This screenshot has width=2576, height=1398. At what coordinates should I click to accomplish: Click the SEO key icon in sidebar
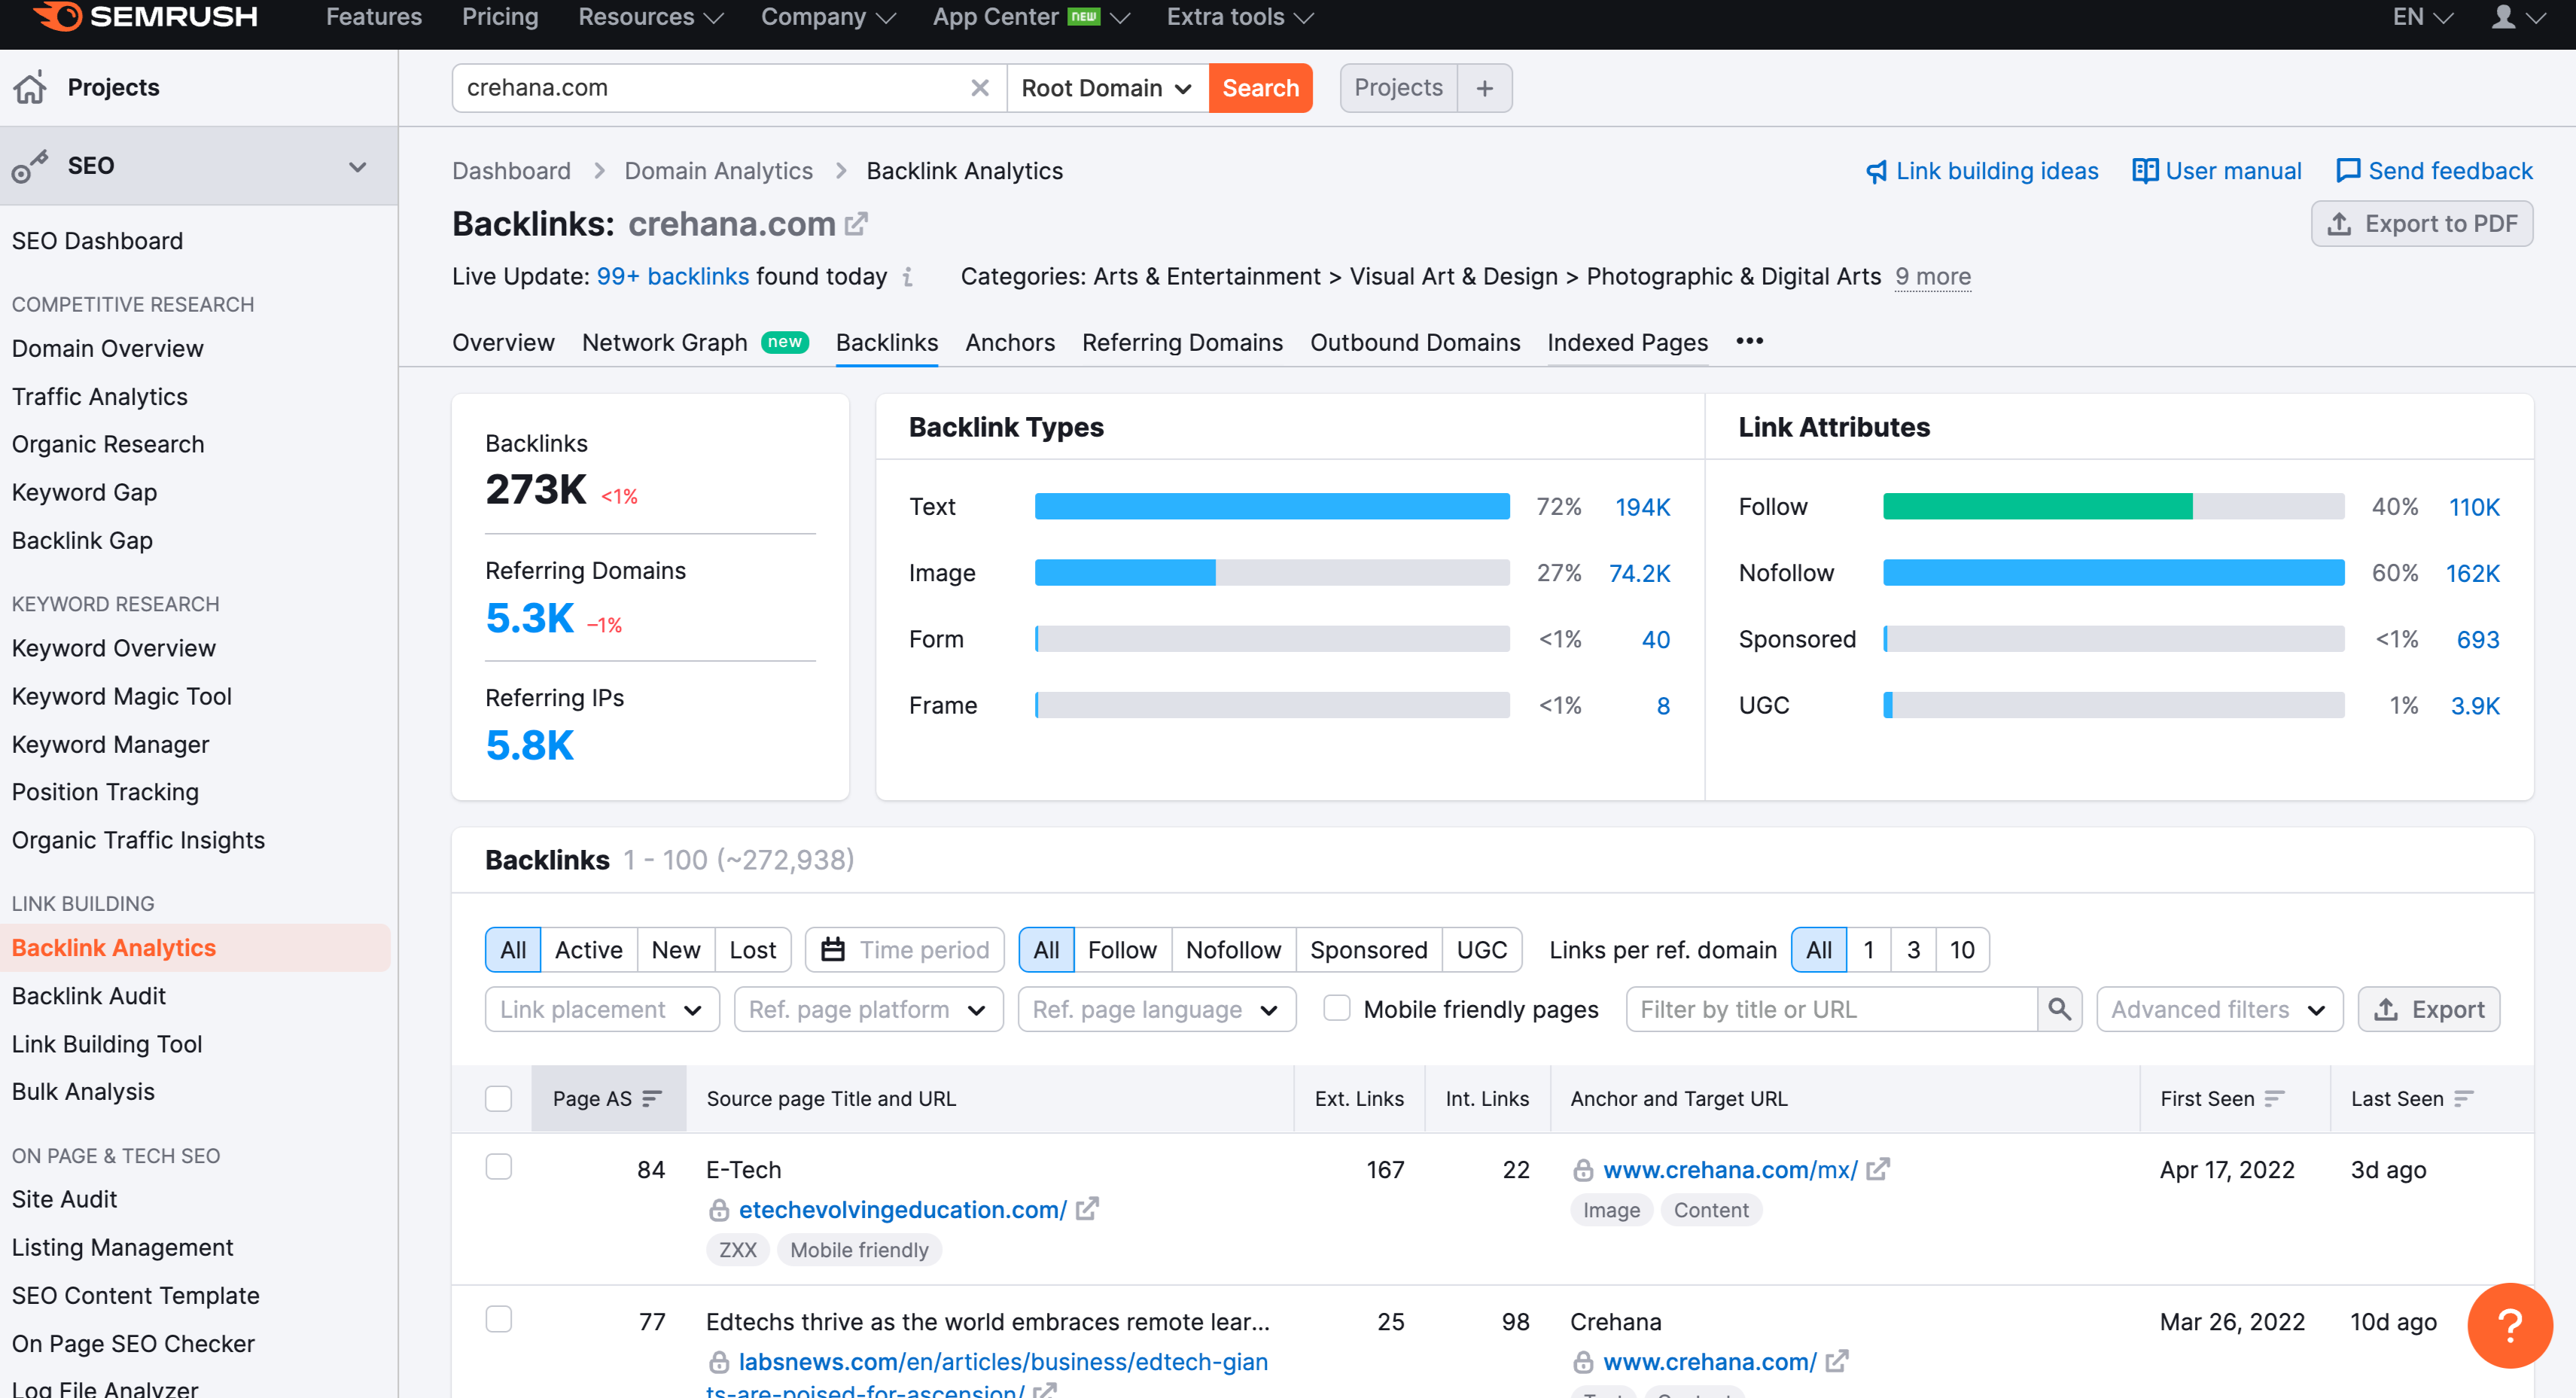pos(30,166)
